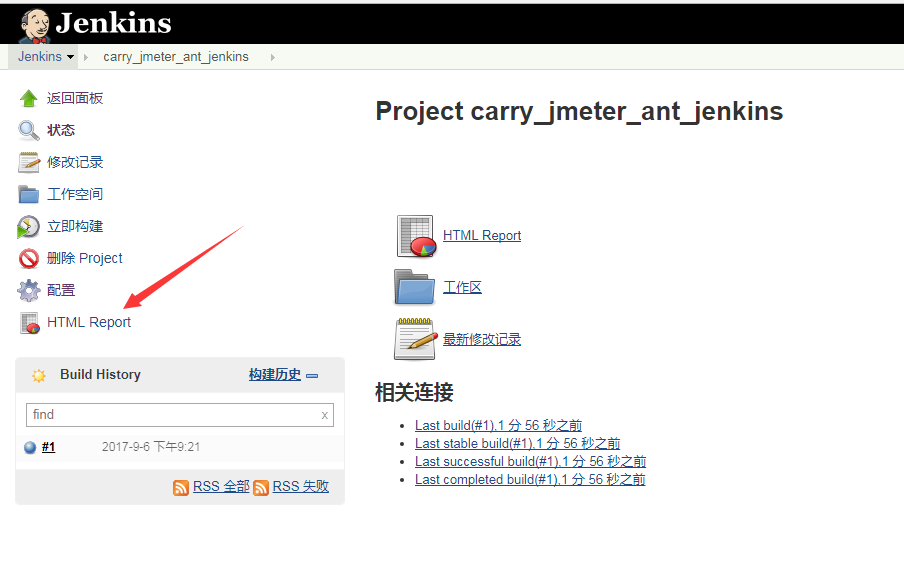Choose 删除 Project in the sidebar
Image resolution: width=904 pixels, height=583 pixels.
click(x=85, y=258)
